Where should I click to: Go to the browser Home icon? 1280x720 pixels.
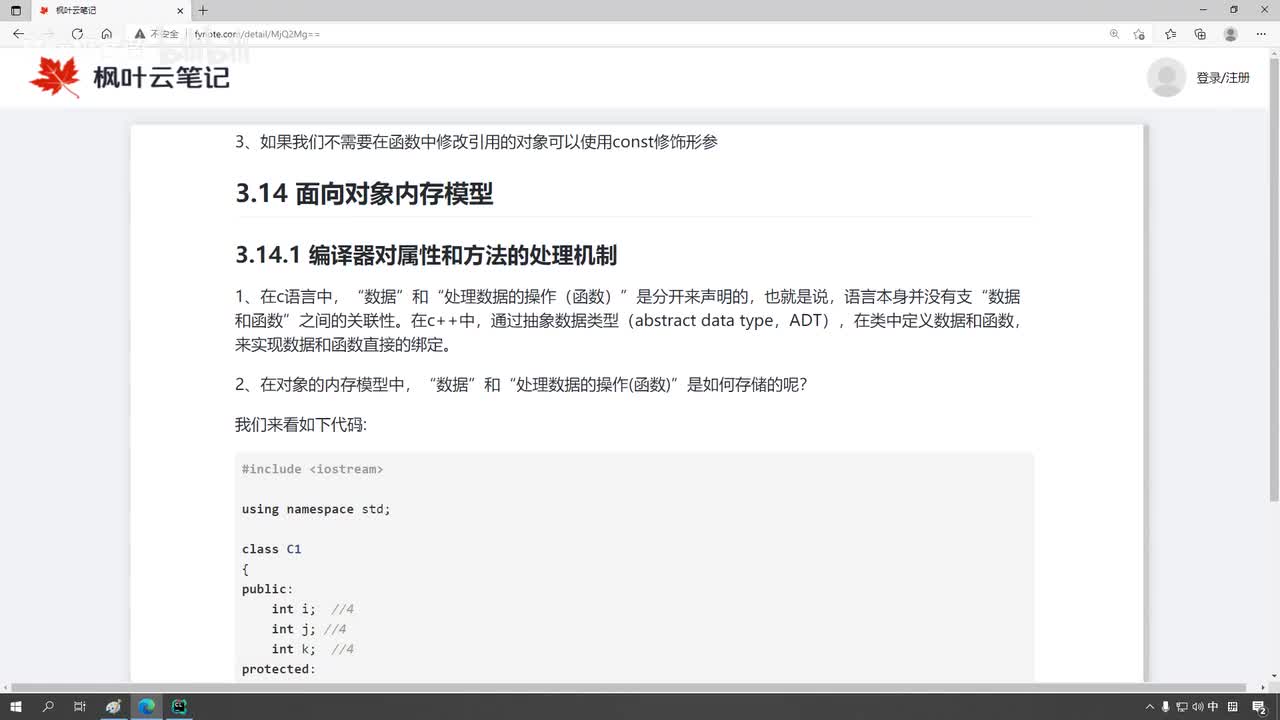[x=107, y=34]
